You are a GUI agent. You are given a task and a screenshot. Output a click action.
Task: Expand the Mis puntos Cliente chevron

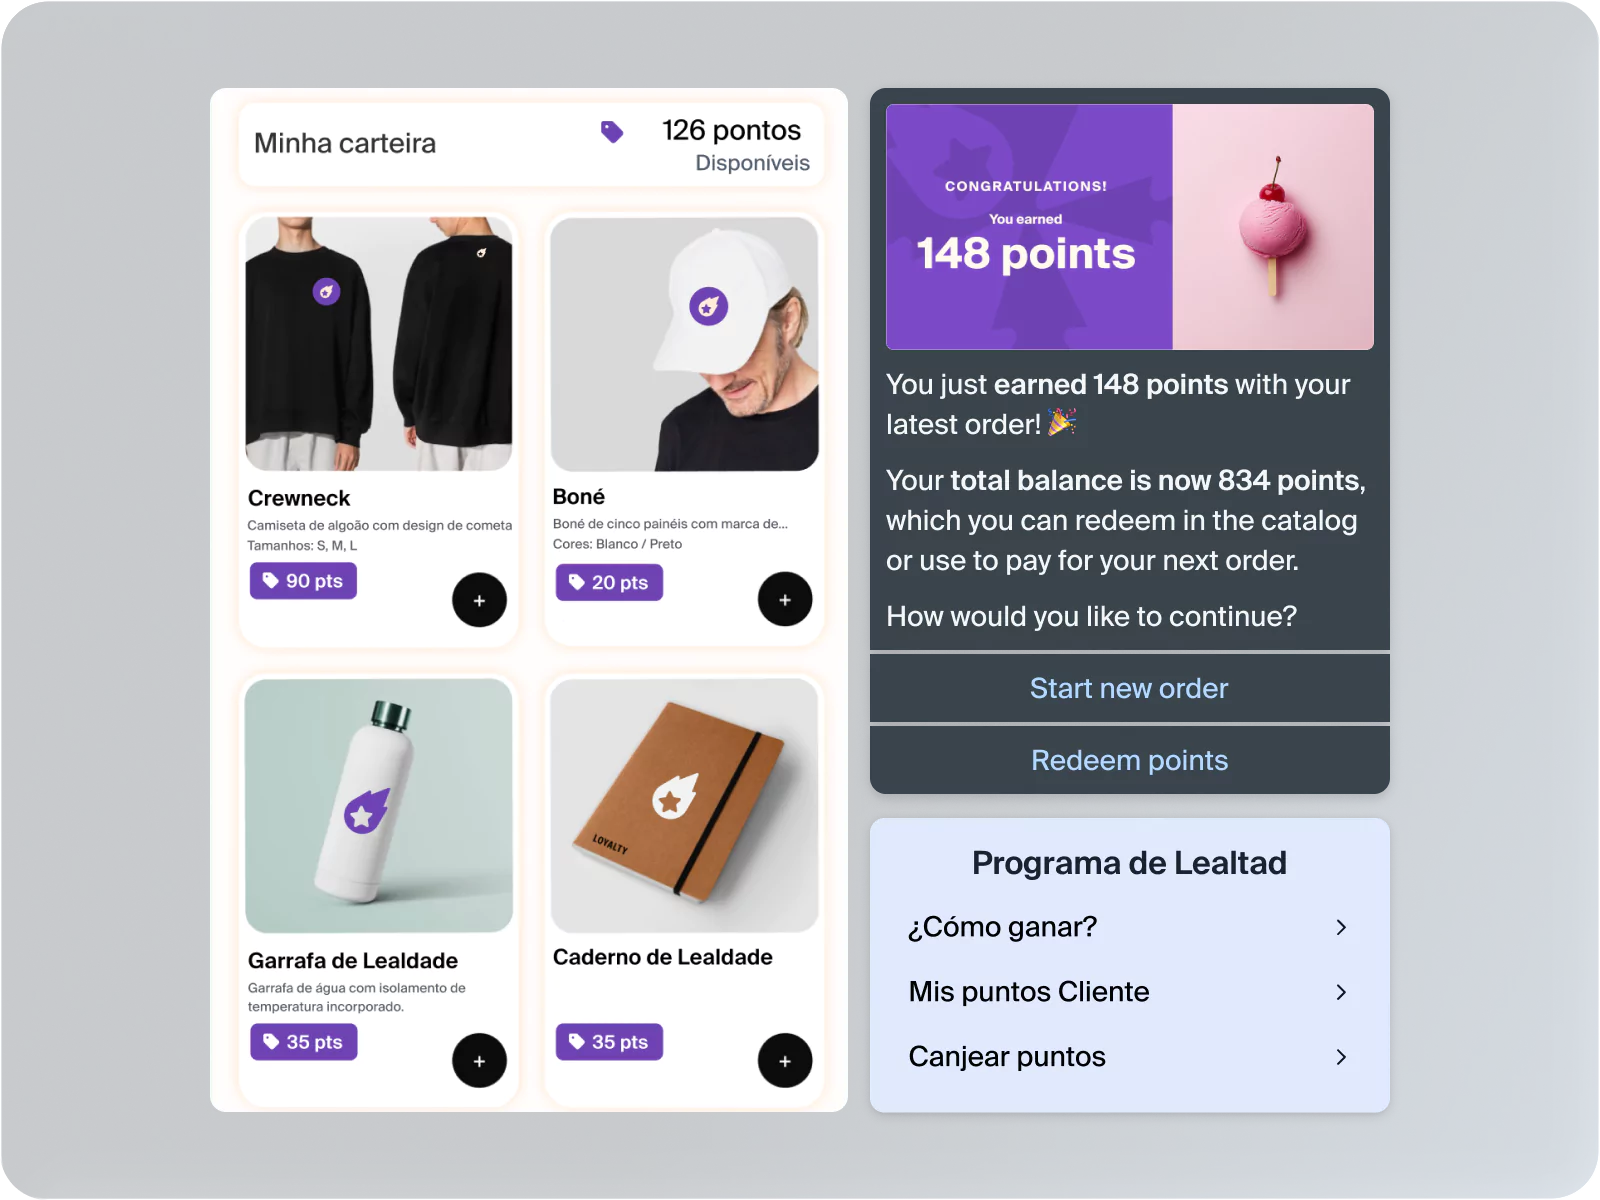(x=1341, y=992)
